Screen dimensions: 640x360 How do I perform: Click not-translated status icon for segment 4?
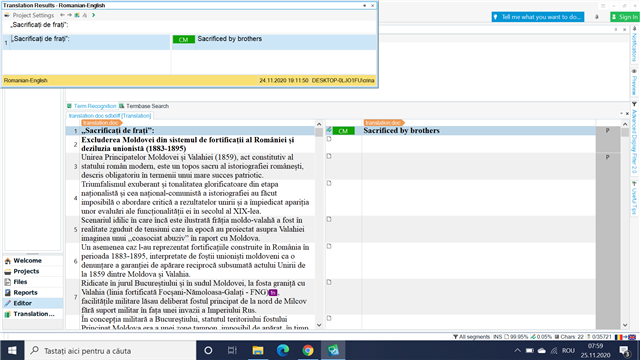(329, 183)
